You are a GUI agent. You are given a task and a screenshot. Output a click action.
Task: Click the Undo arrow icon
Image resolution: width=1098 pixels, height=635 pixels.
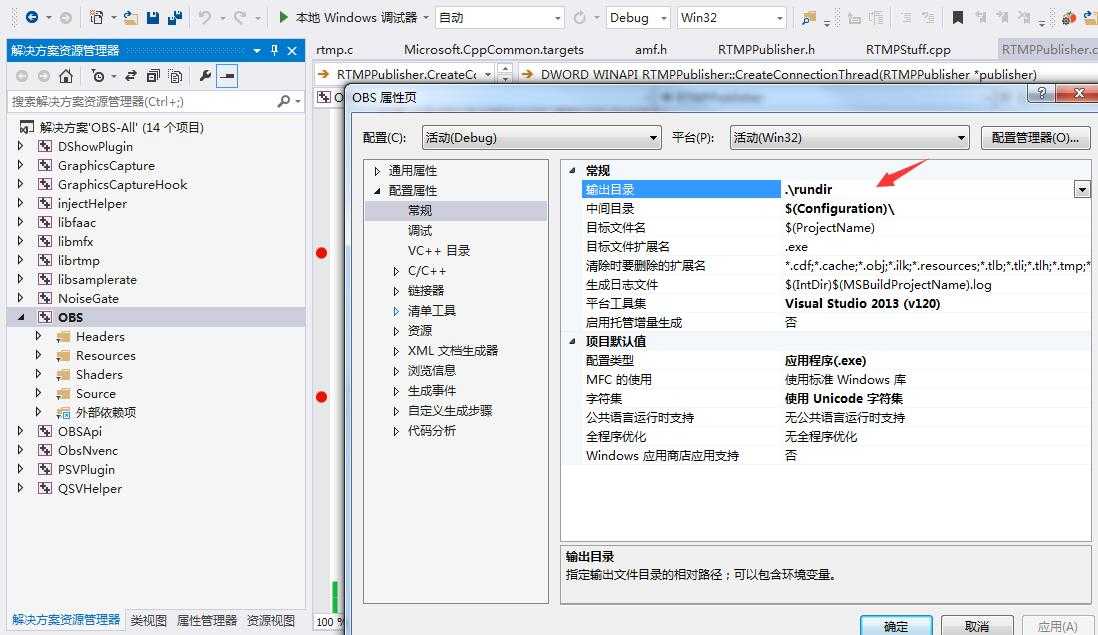tap(204, 17)
